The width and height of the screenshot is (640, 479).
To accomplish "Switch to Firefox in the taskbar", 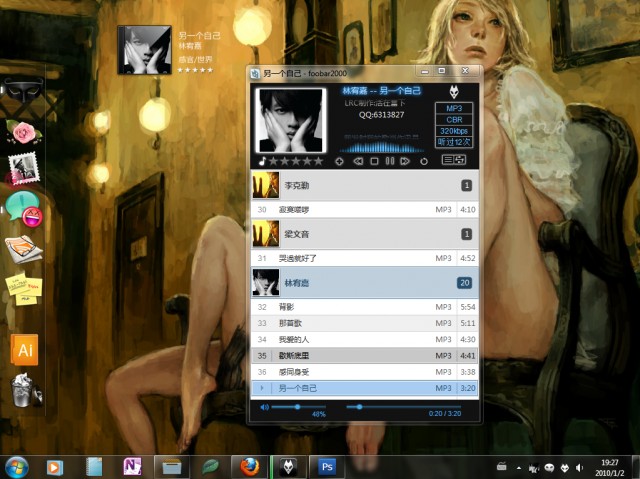I will pyautogui.click(x=249, y=467).
